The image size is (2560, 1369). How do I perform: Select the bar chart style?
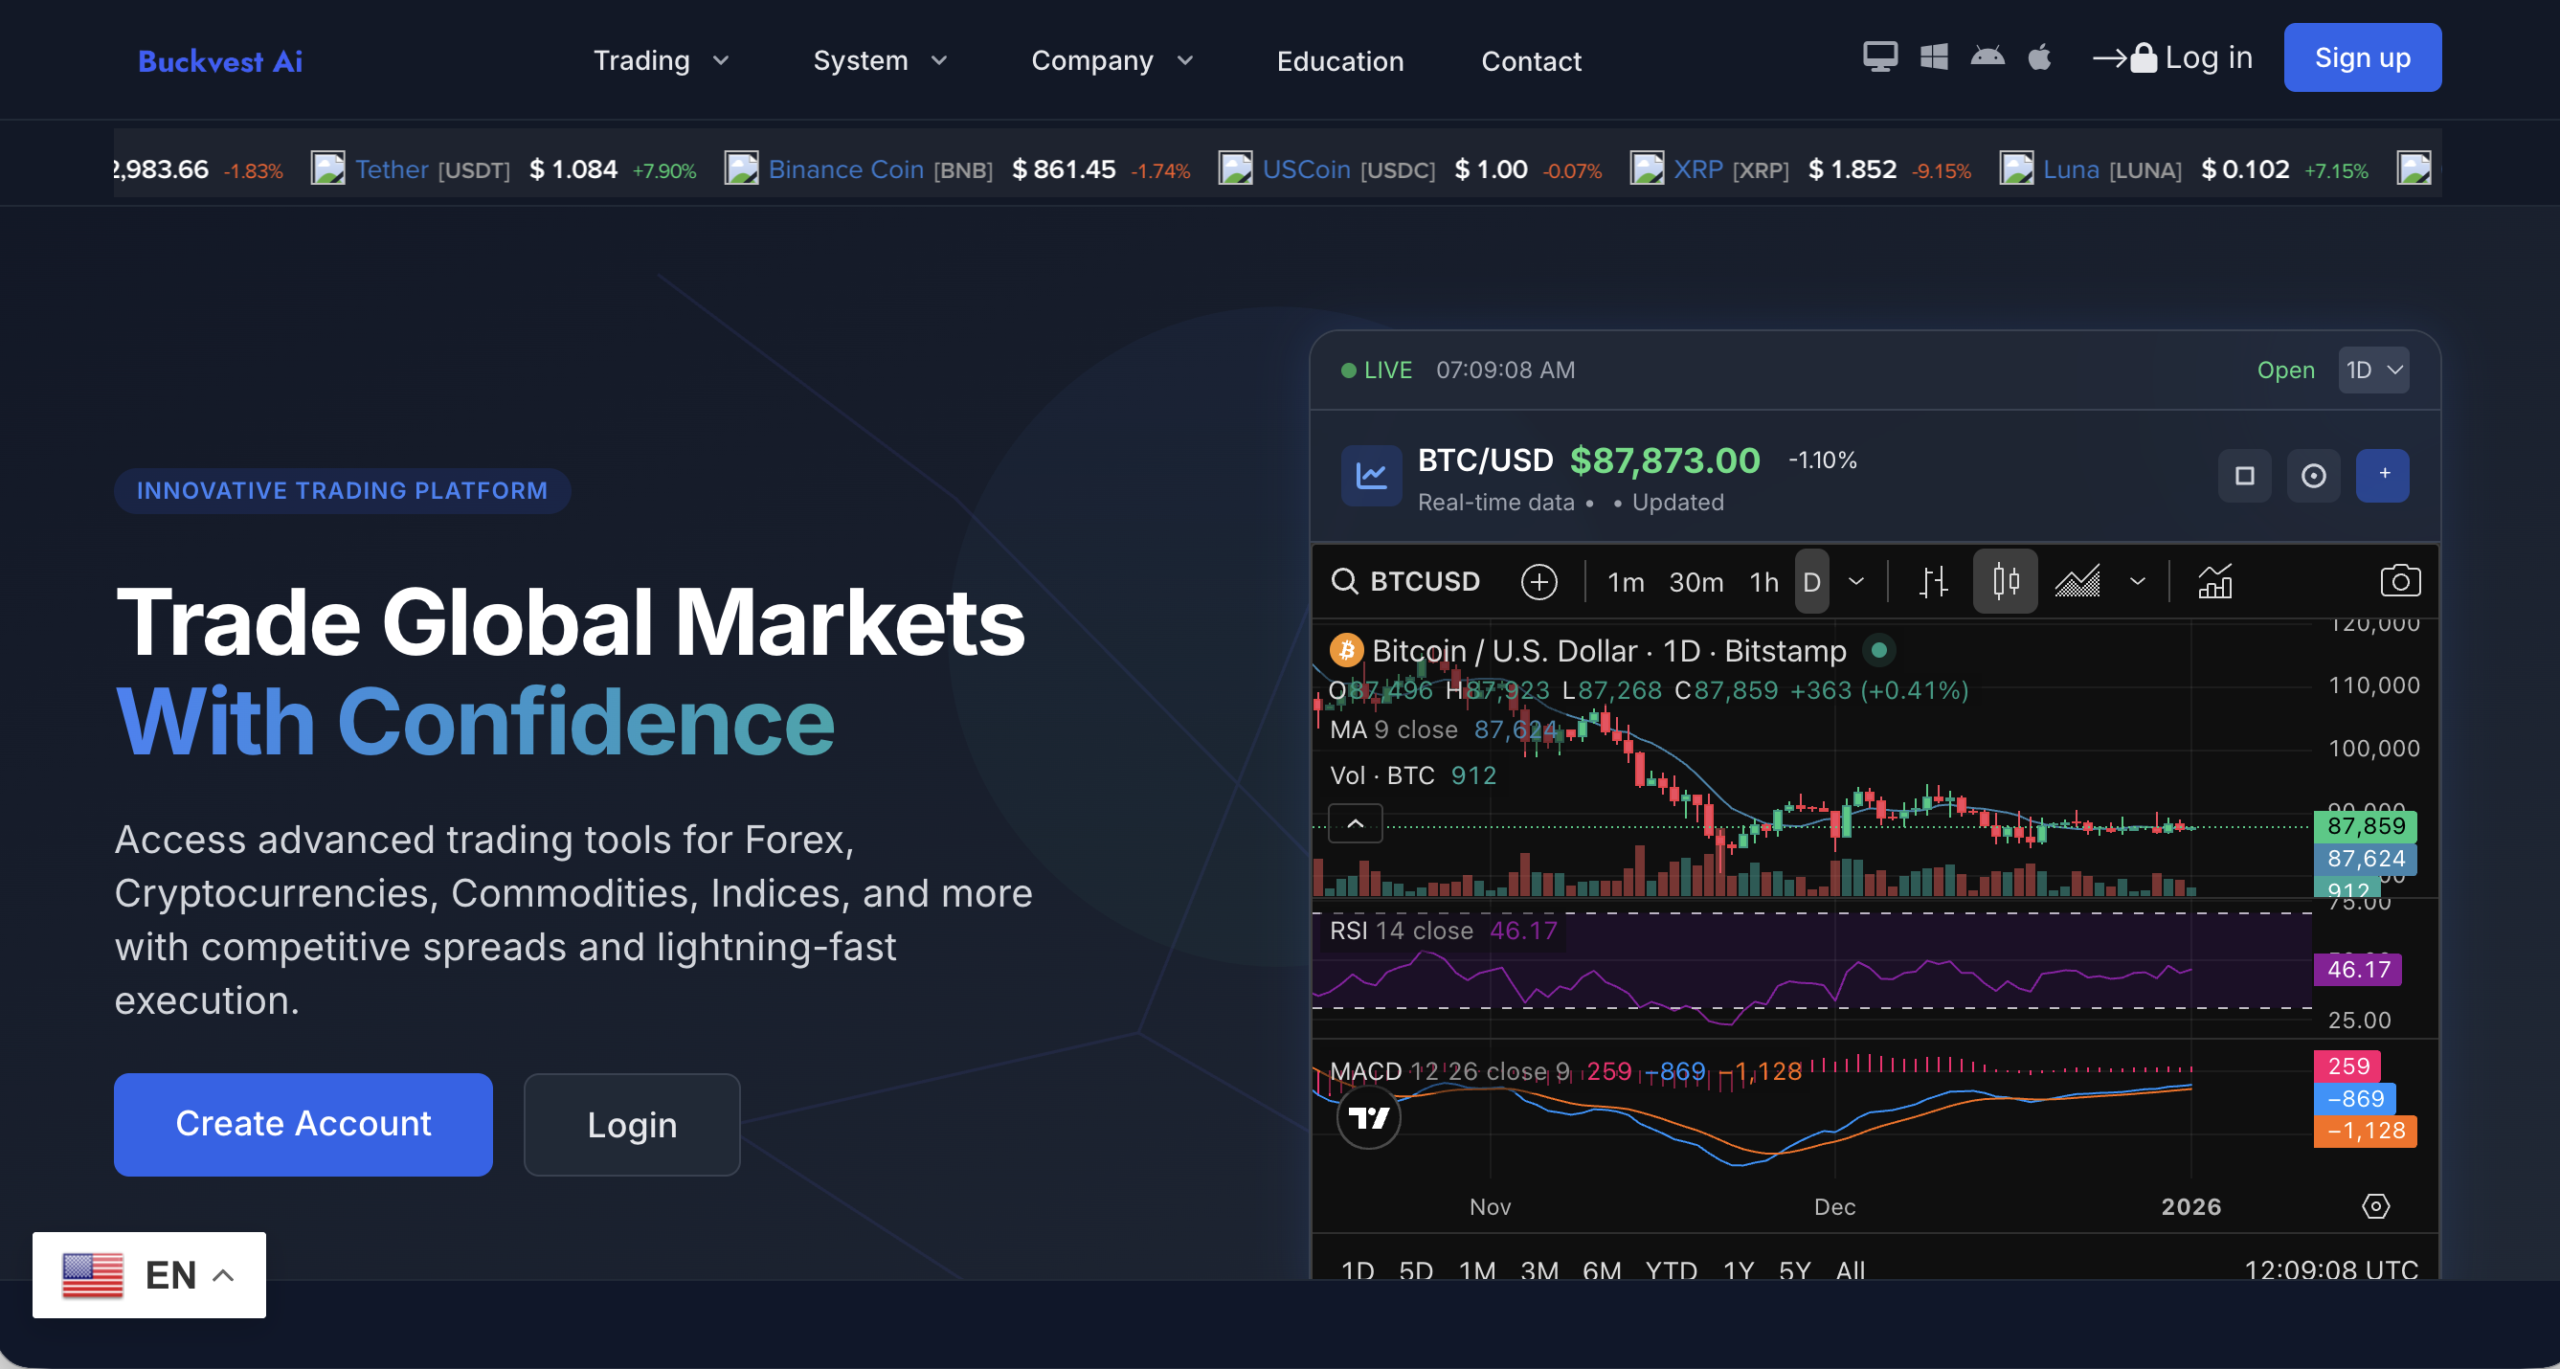[1934, 581]
